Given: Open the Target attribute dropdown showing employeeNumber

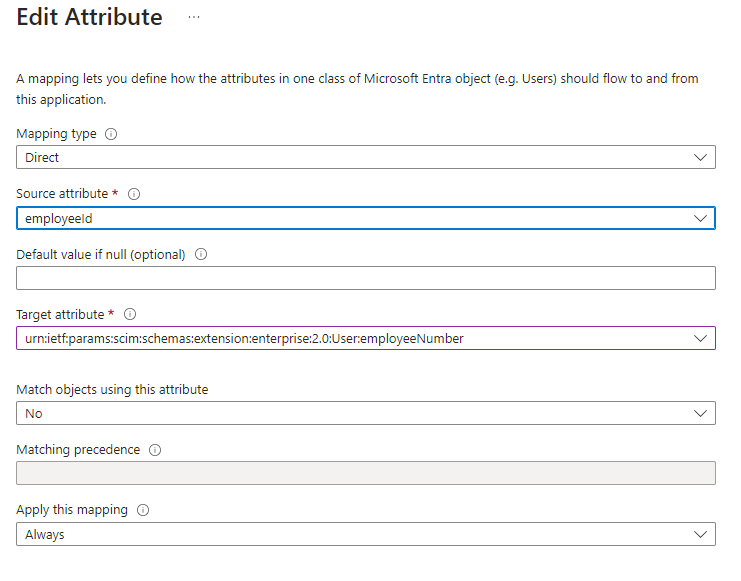Looking at the screenshot, I should coord(366,338).
